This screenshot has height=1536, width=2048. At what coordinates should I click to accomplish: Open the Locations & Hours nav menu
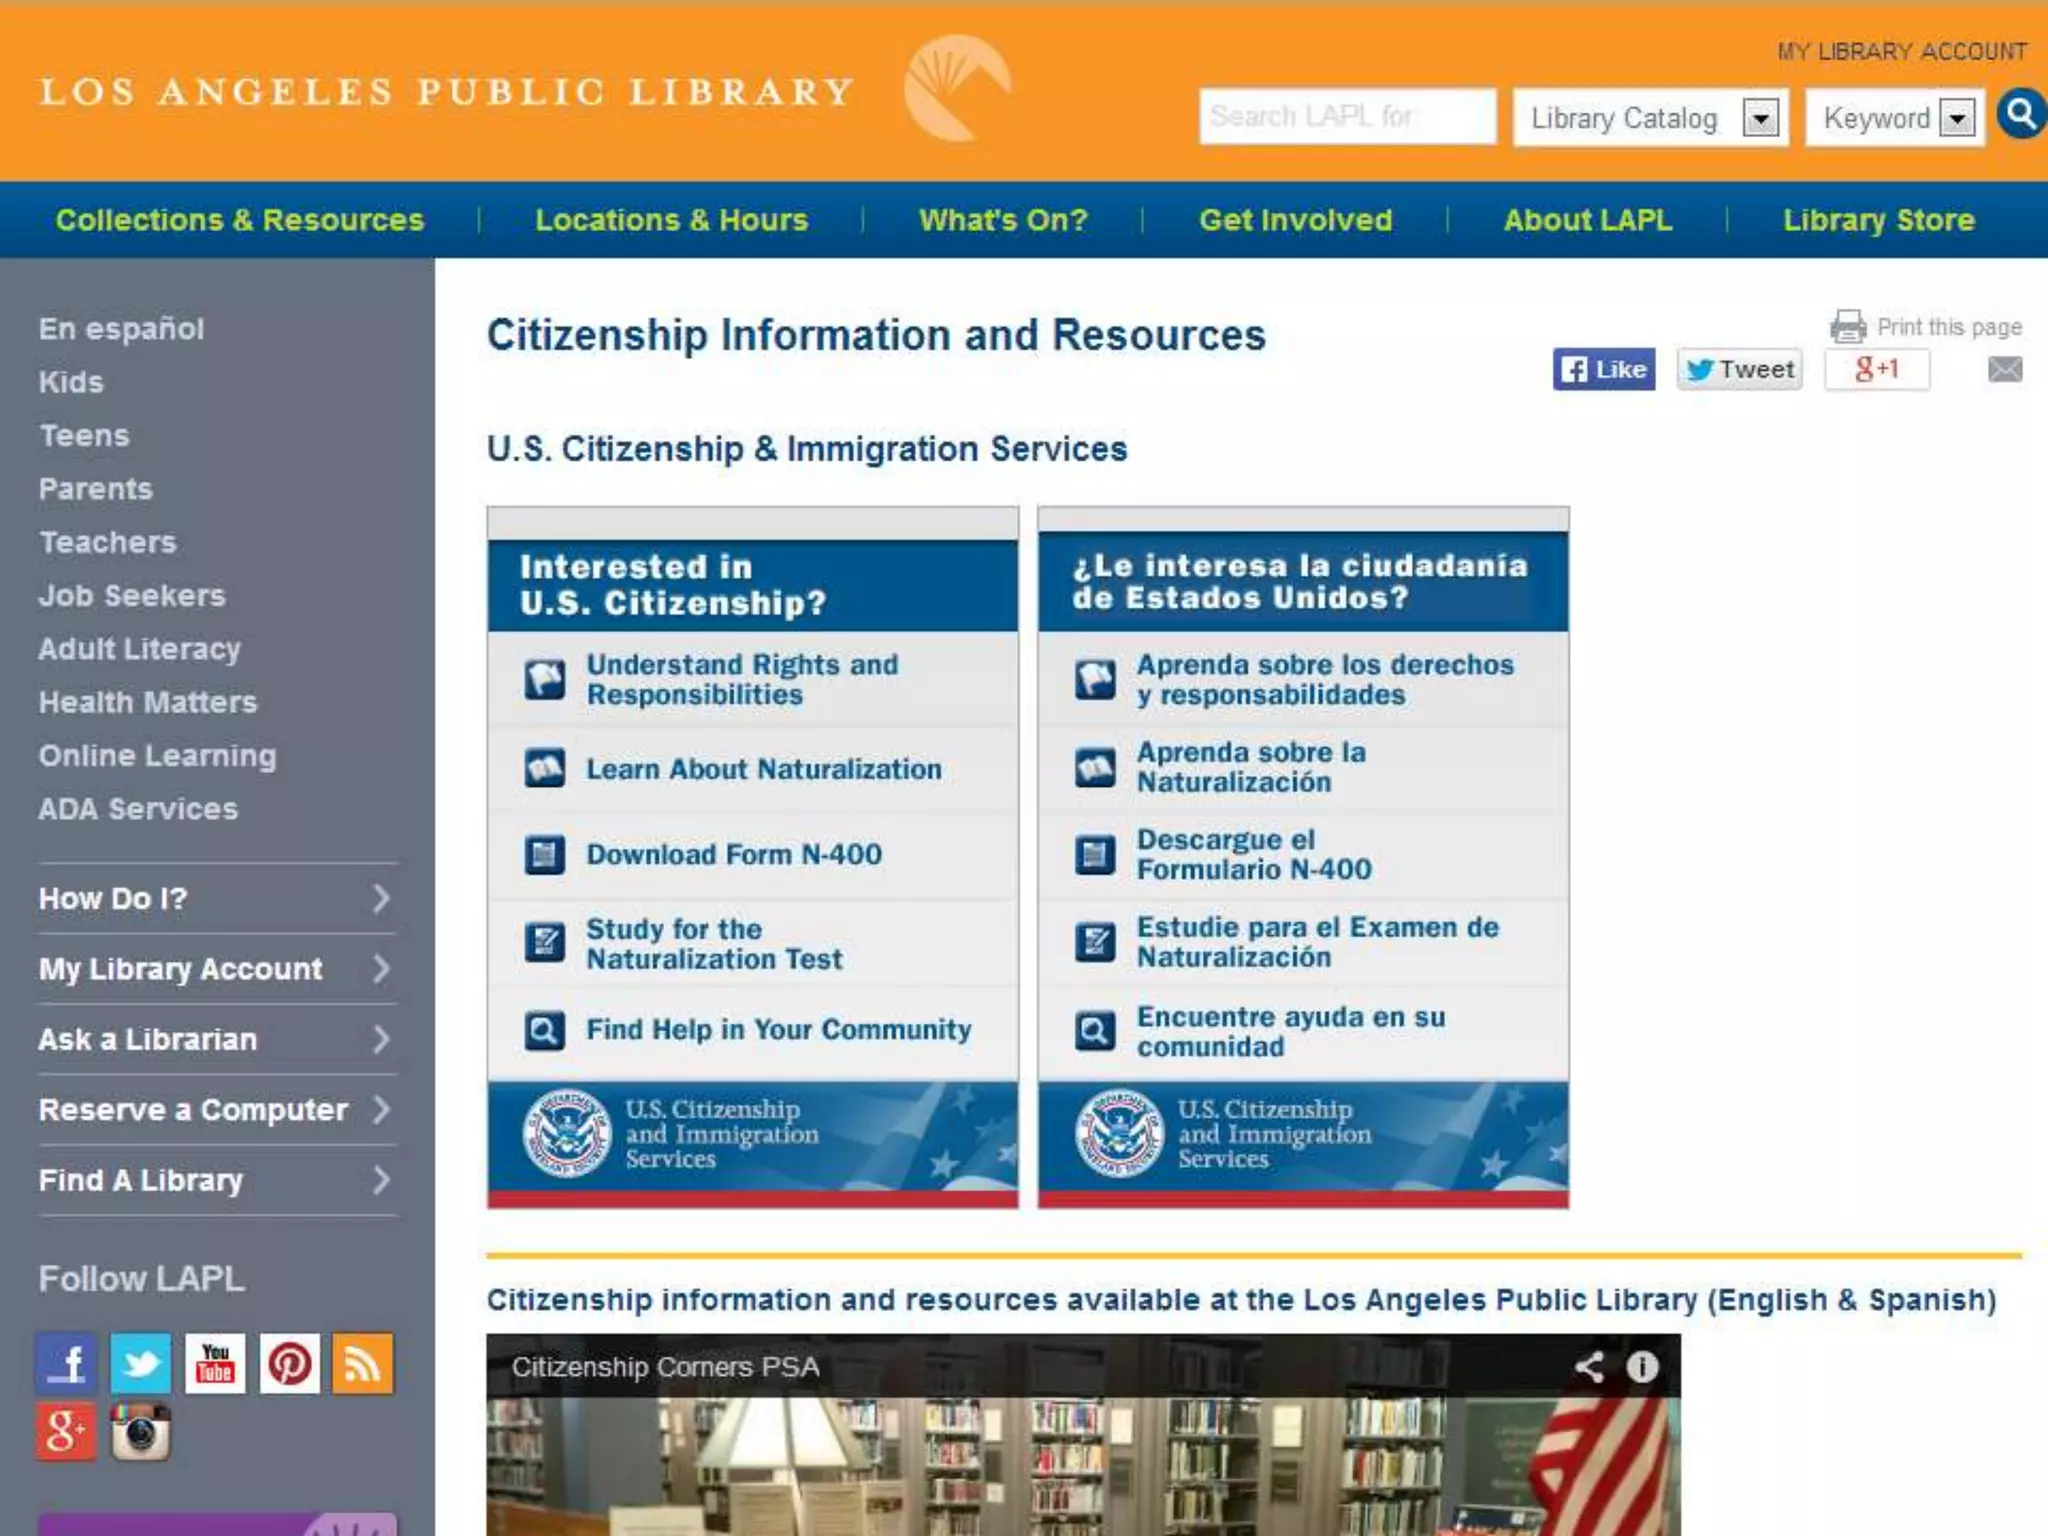(x=671, y=220)
